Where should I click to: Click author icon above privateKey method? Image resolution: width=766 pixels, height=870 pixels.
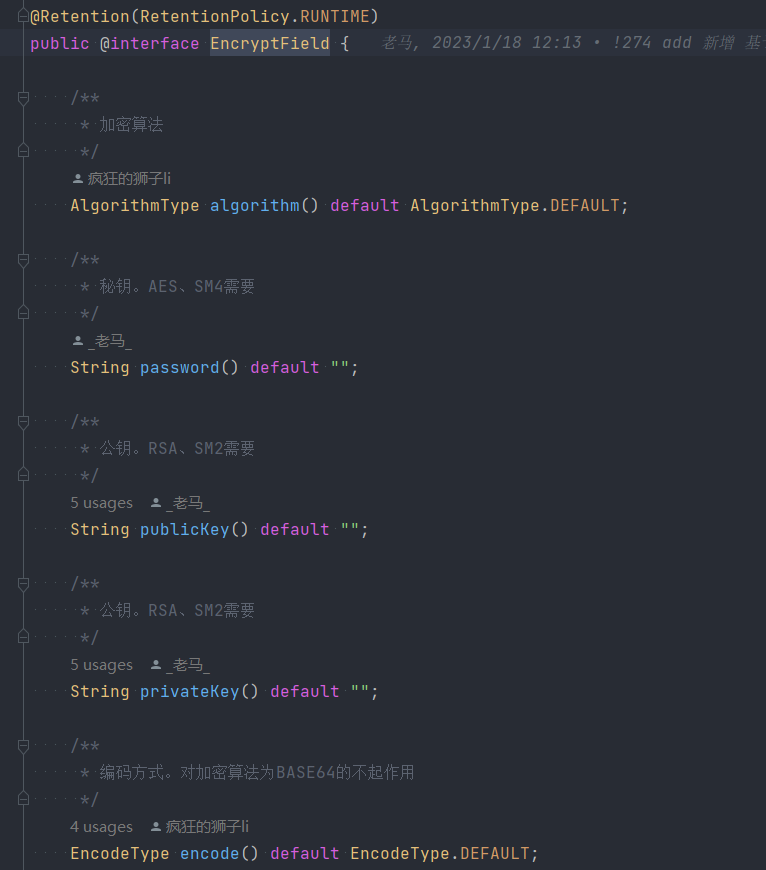pyautogui.click(x=156, y=665)
